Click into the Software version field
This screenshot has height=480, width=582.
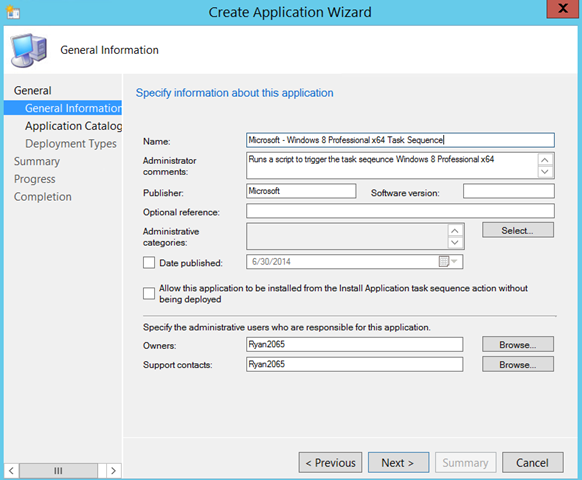509,191
